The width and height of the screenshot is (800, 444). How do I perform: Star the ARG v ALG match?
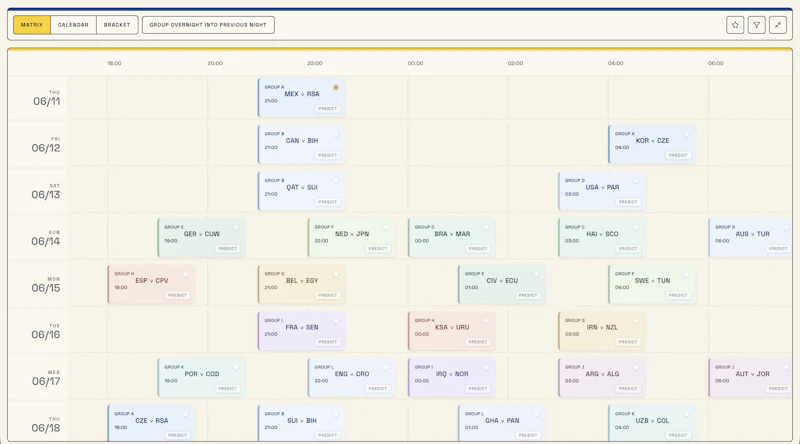(x=636, y=367)
